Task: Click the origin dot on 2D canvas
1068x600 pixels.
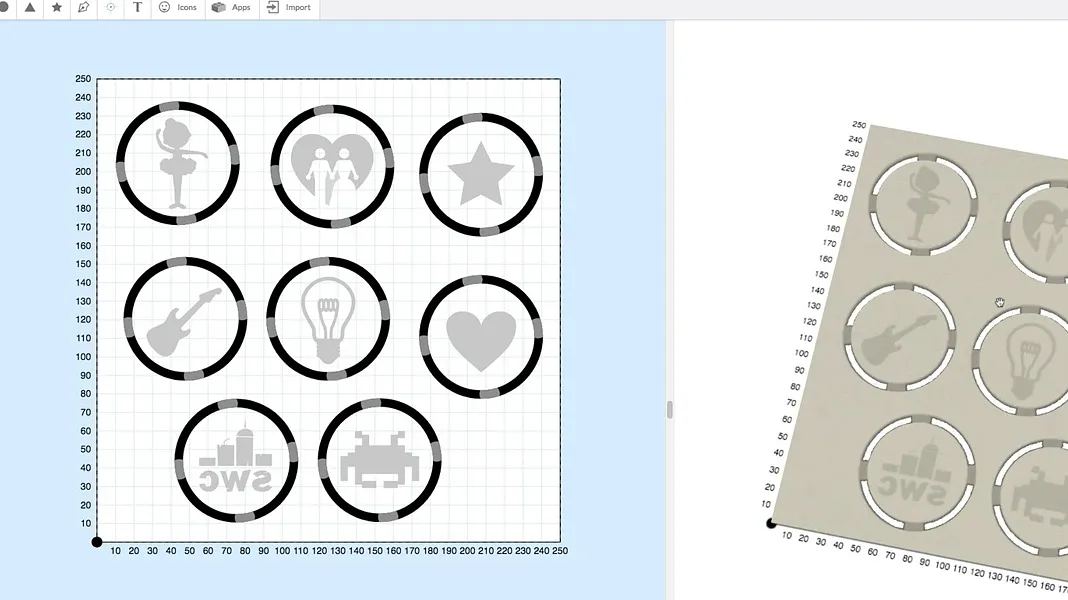Action: pyautogui.click(x=97, y=542)
